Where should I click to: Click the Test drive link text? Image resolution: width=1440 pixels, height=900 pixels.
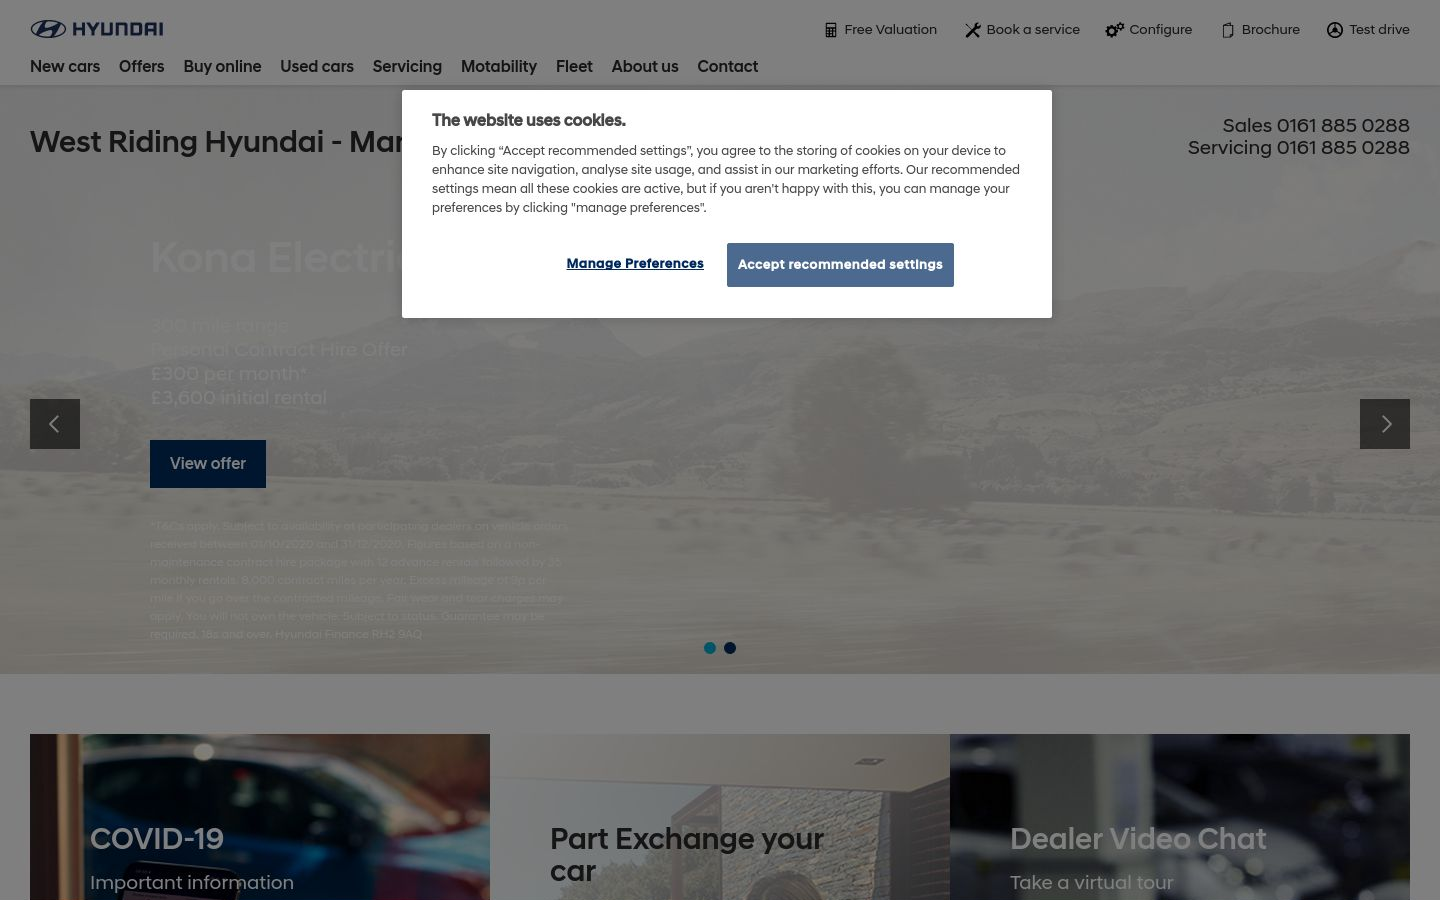click(x=1379, y=30)
